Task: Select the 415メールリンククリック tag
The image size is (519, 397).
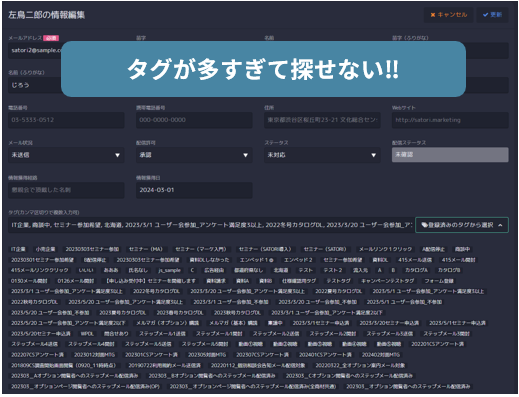Action: pos(40,270)
